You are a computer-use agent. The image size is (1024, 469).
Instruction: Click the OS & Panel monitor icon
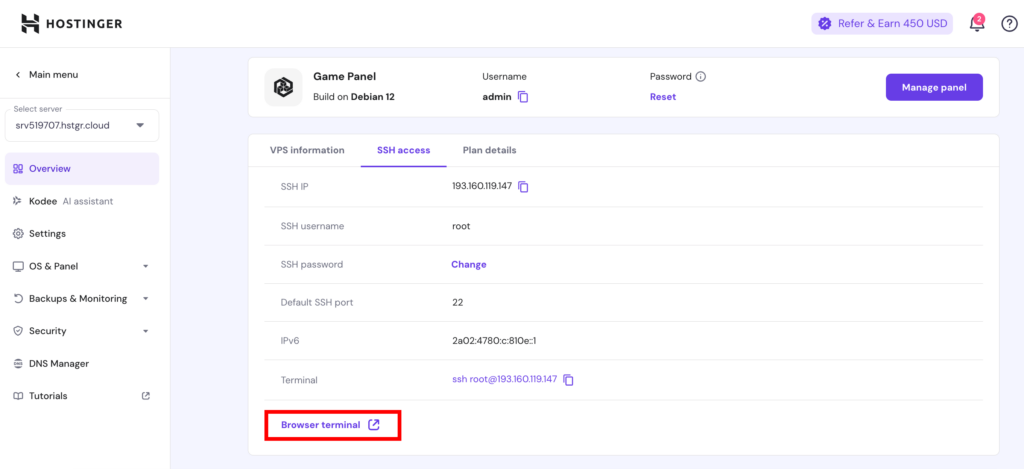tap(18, 267)
